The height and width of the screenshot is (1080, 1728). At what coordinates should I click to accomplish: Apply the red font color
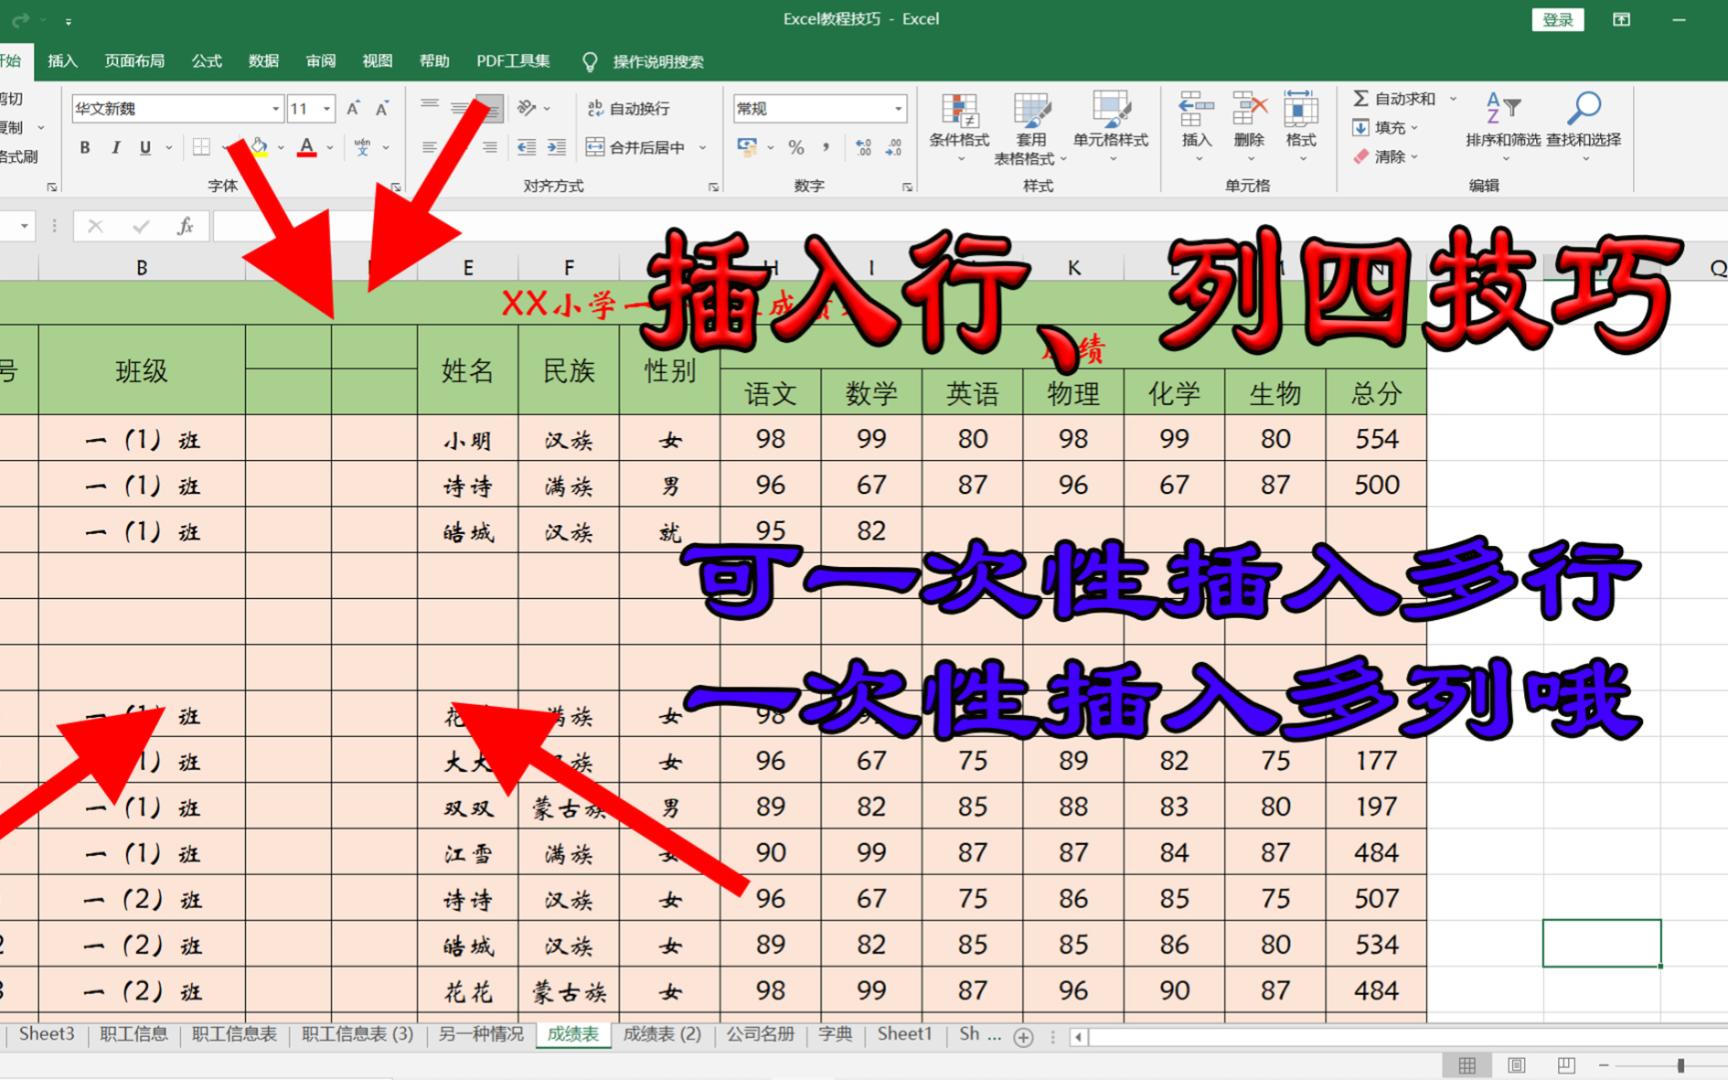pyautogui.click(x=307, y=148)
